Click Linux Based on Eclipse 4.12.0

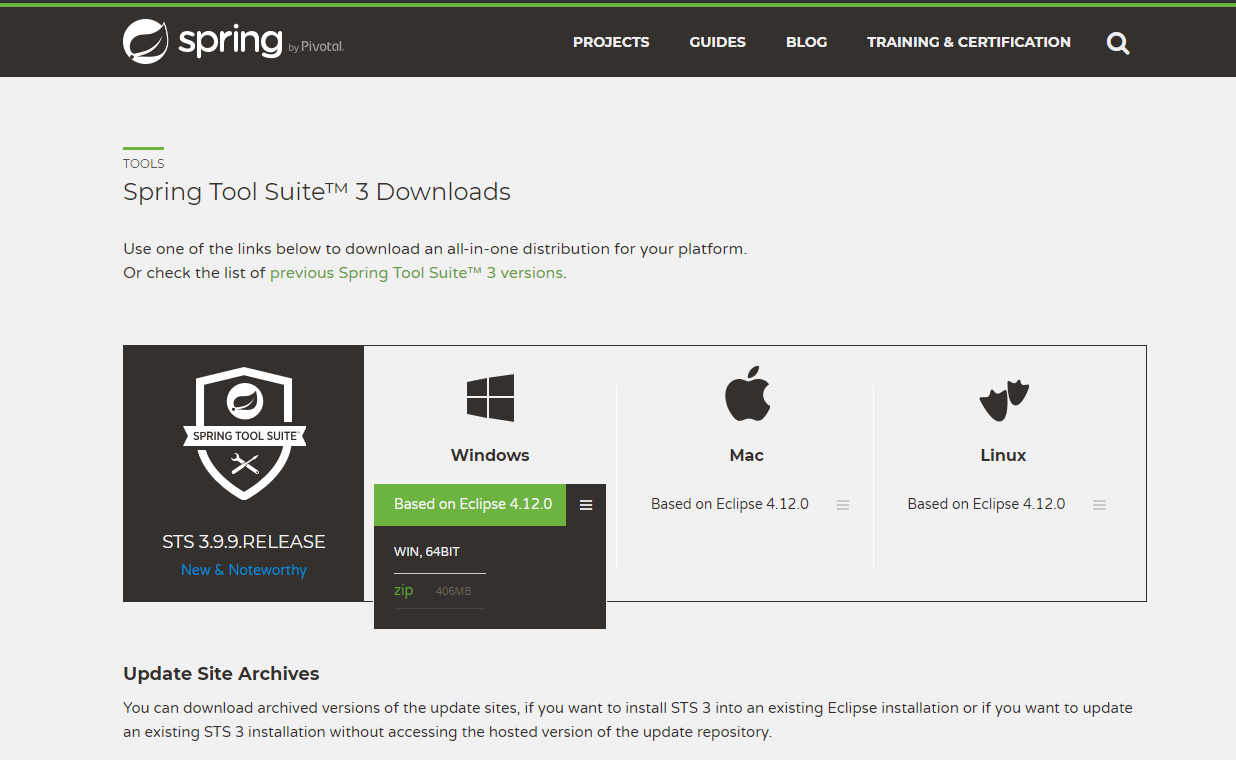click(986, 504)
